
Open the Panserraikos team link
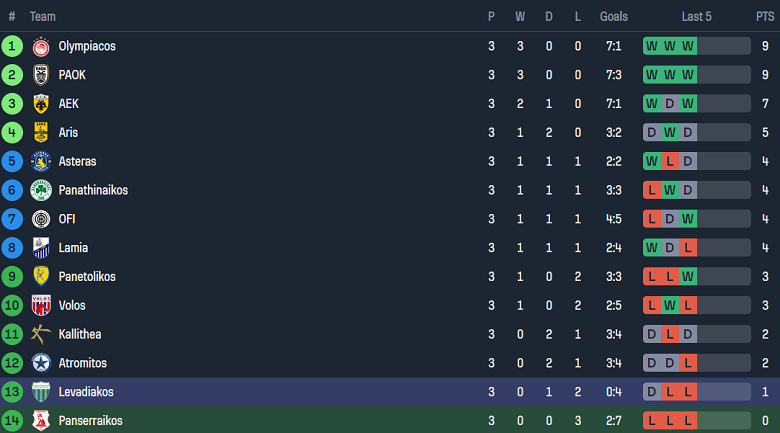pos(90,421)
